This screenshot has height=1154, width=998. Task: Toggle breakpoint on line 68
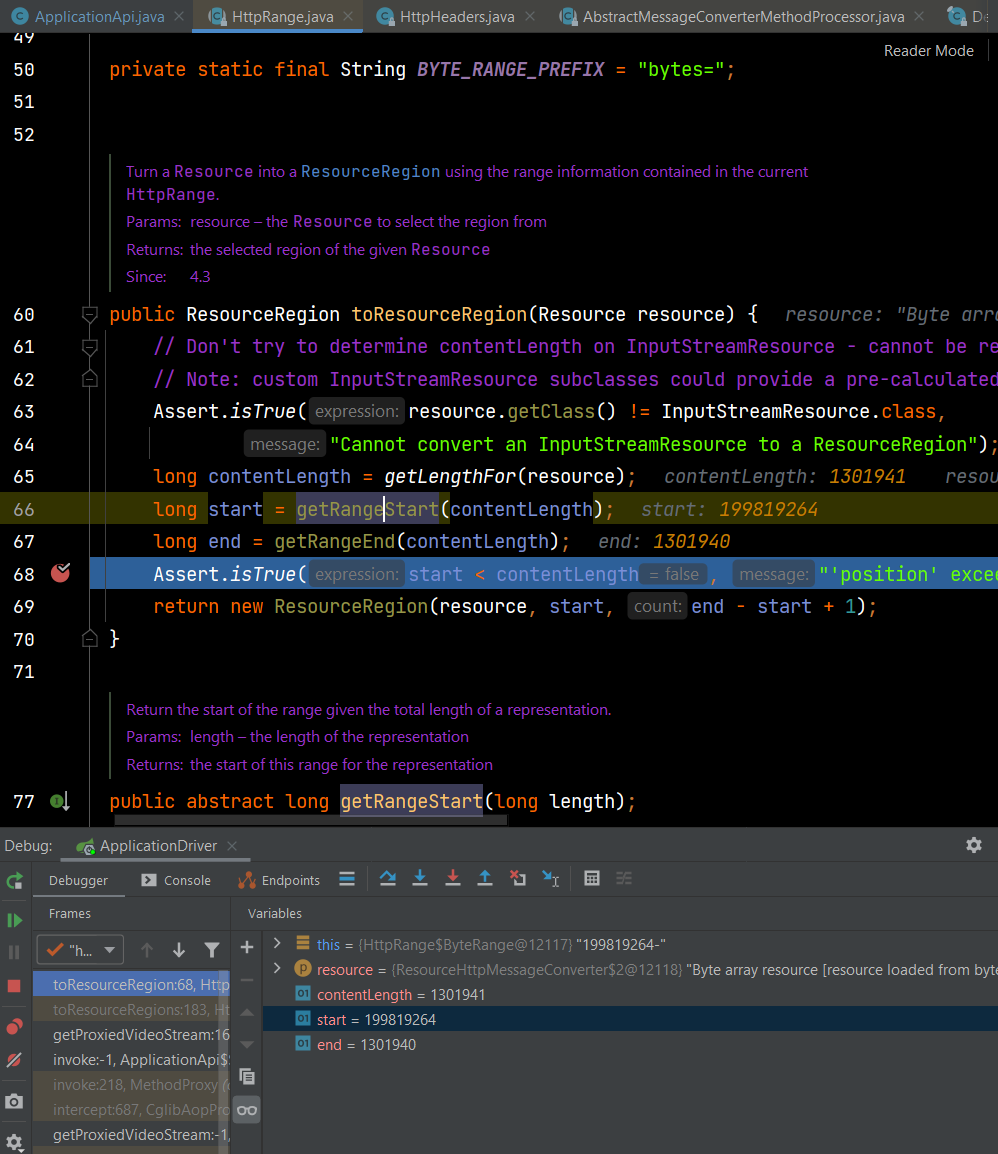click(x=60, y=573)
